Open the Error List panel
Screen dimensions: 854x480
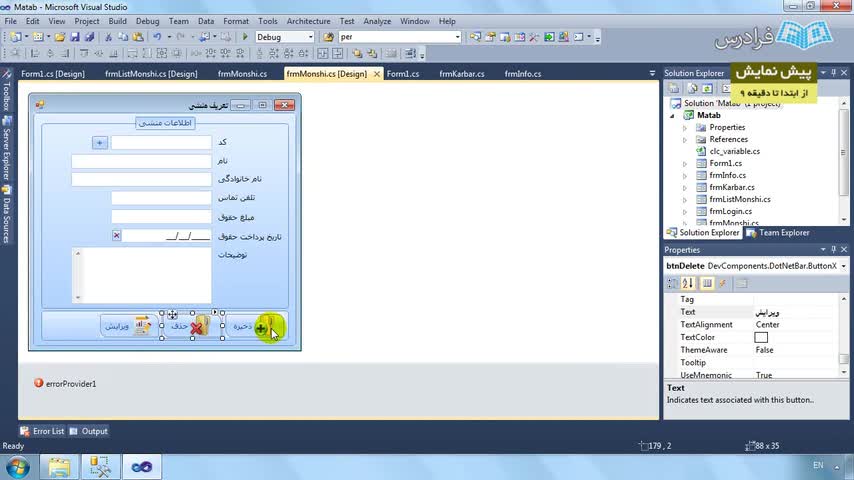click(42, 431)
